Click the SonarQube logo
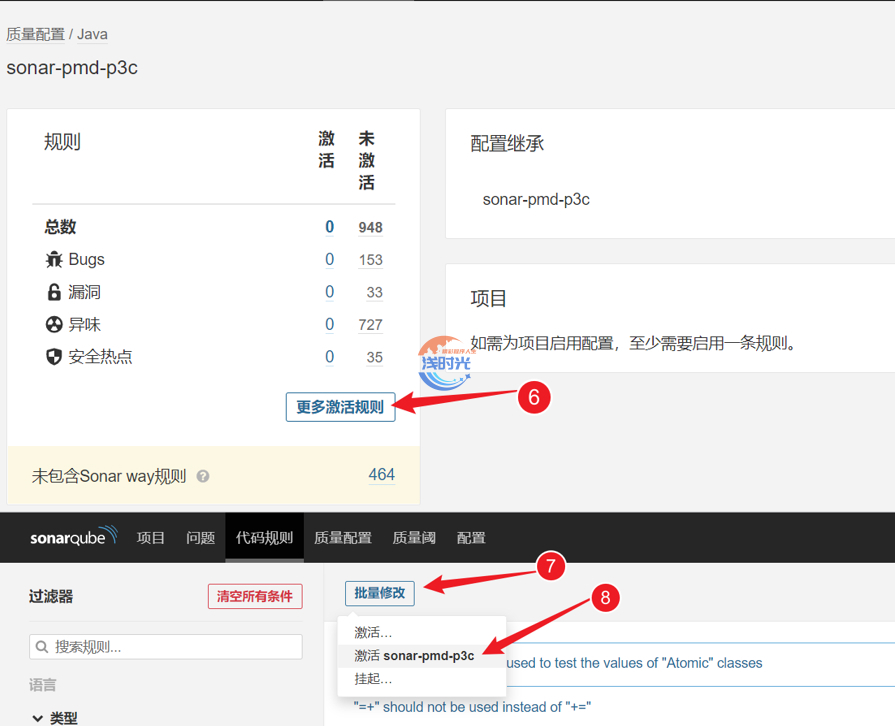 click(x=73, y=537)
